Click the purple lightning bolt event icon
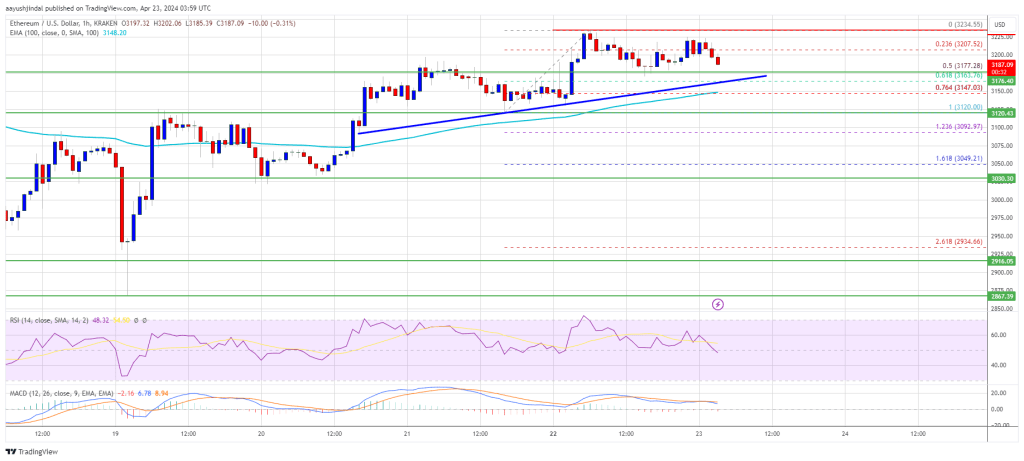The width and height of the screenshot is (1024, 461). pos(718,304)
